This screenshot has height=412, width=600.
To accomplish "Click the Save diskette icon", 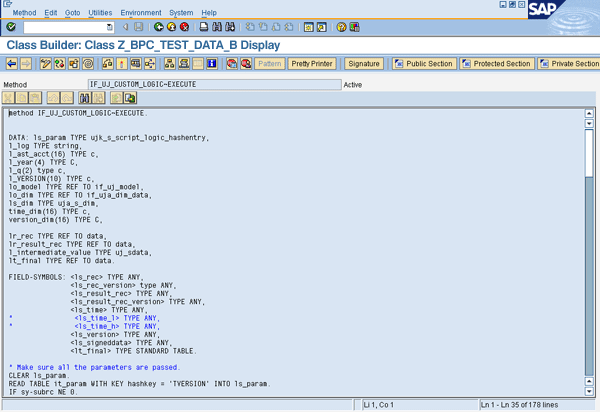I will (139, 27).
